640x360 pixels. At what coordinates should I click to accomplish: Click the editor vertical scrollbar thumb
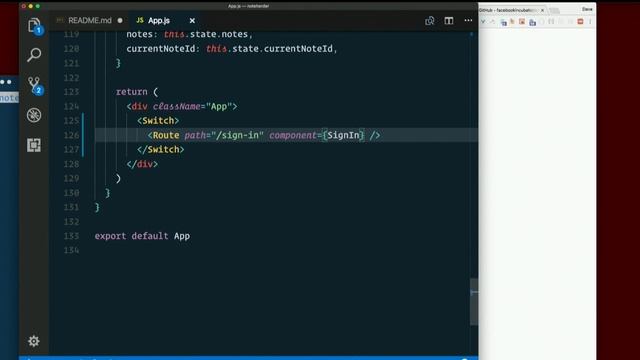(x=473, y=302)
